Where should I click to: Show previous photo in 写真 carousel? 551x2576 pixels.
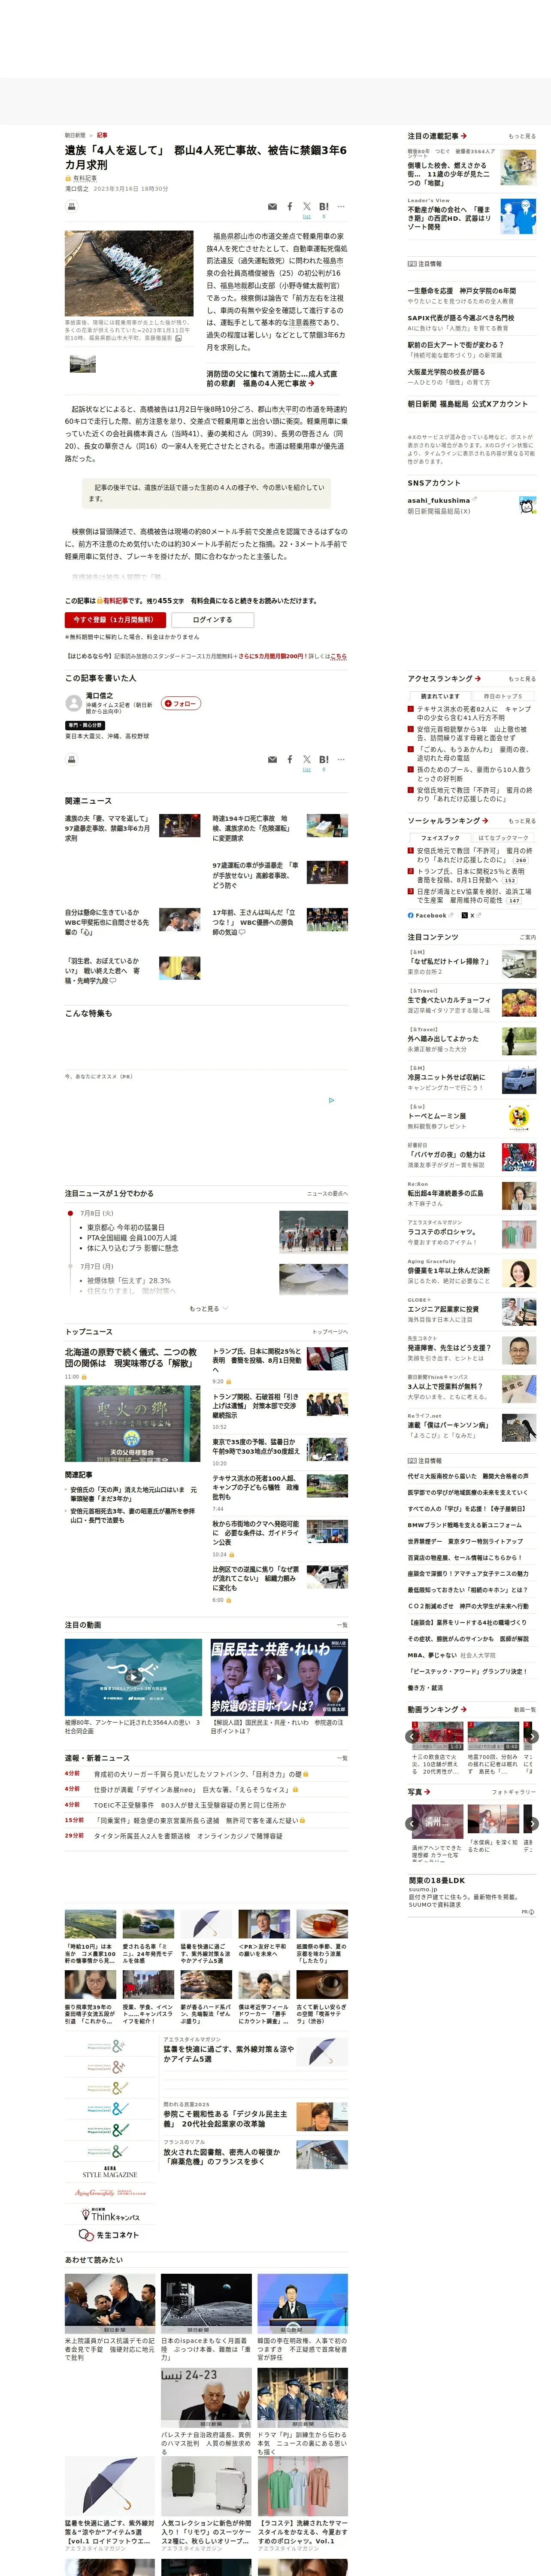(x=412, y=1824)
